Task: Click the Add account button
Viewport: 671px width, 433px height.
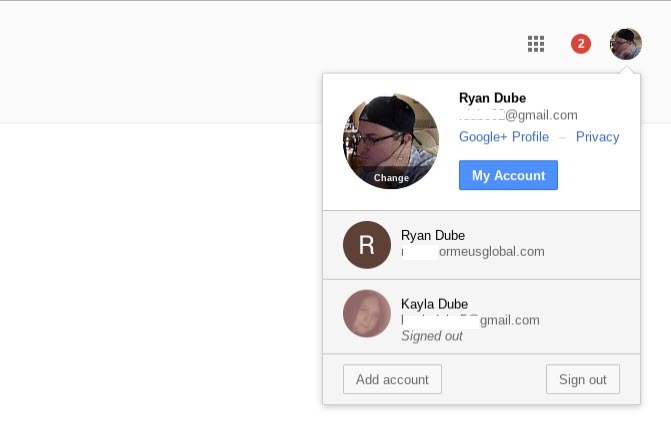Action: (392, 379)
